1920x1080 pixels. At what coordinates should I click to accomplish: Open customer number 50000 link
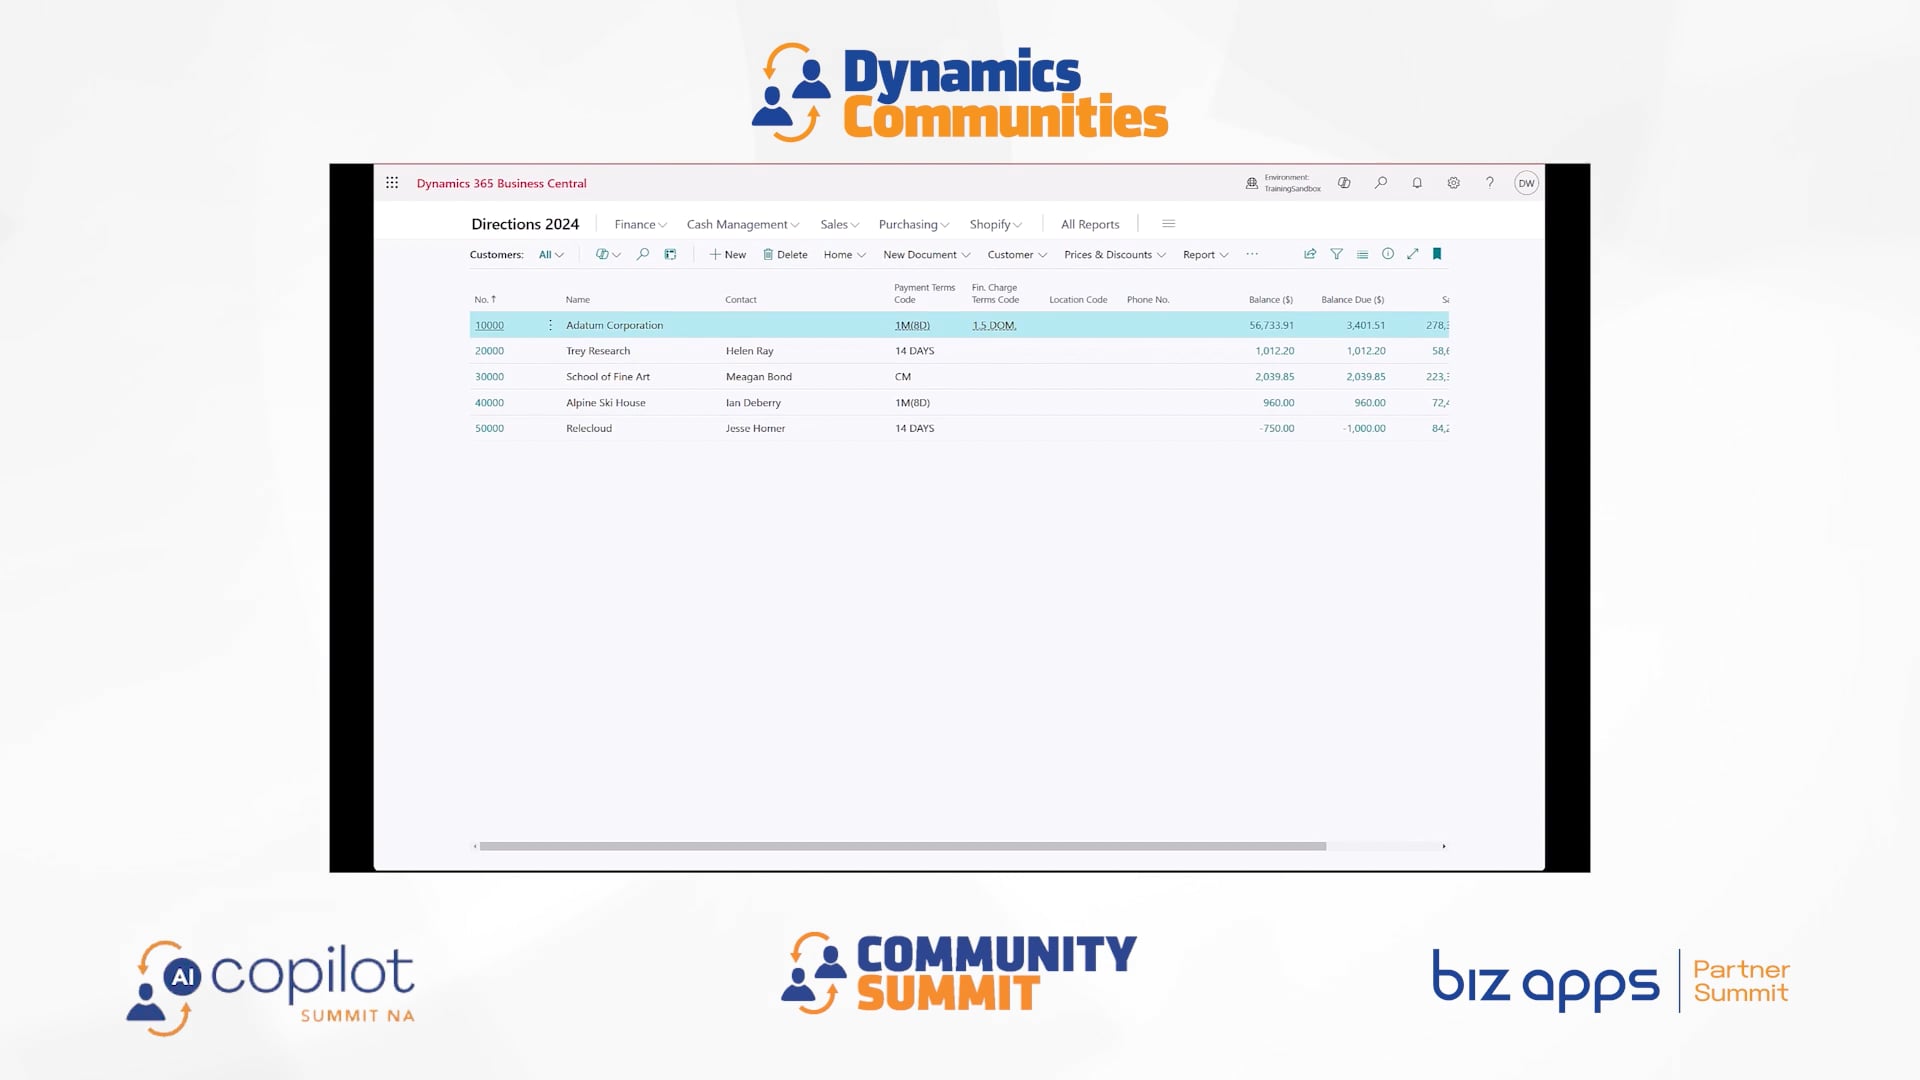click(489, 428)
